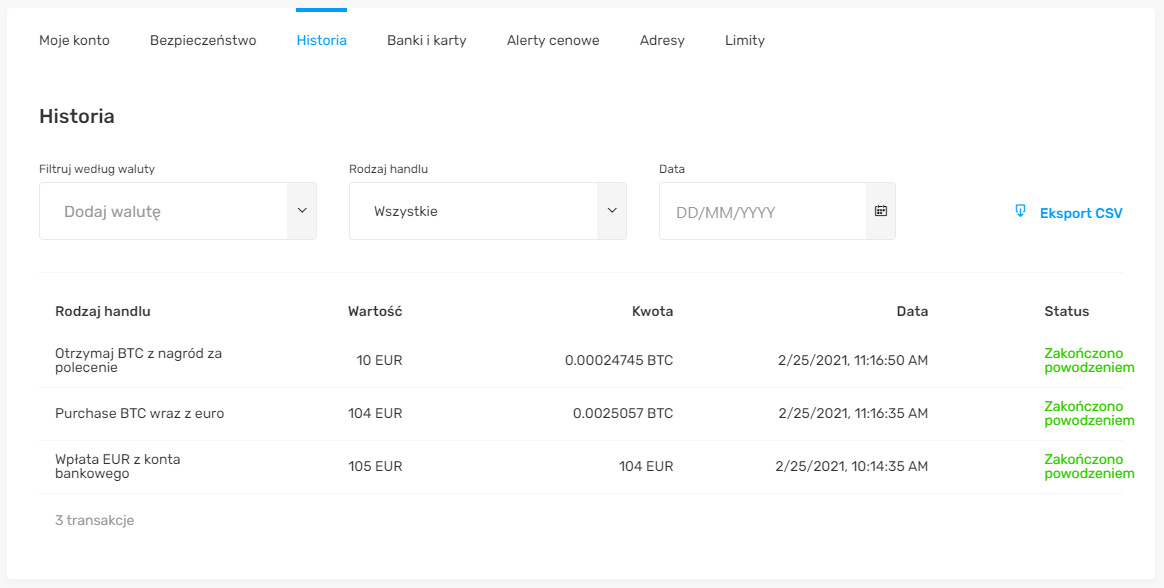Select the Historia tab
Image resolution: width=1164 pixels, height=588 pixels.
(x=321, y=40)
